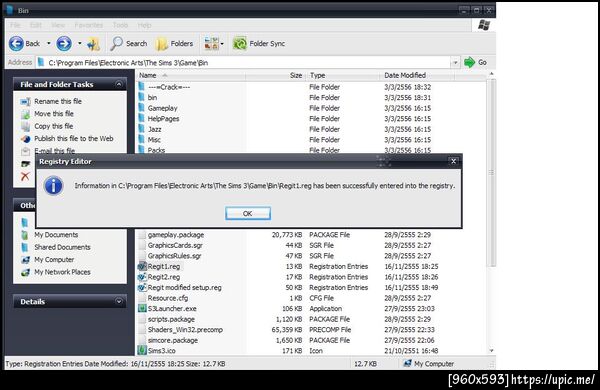Click Publish this file to the Web
This screenshot has height=390, width=600.
[x=74, y=139]
